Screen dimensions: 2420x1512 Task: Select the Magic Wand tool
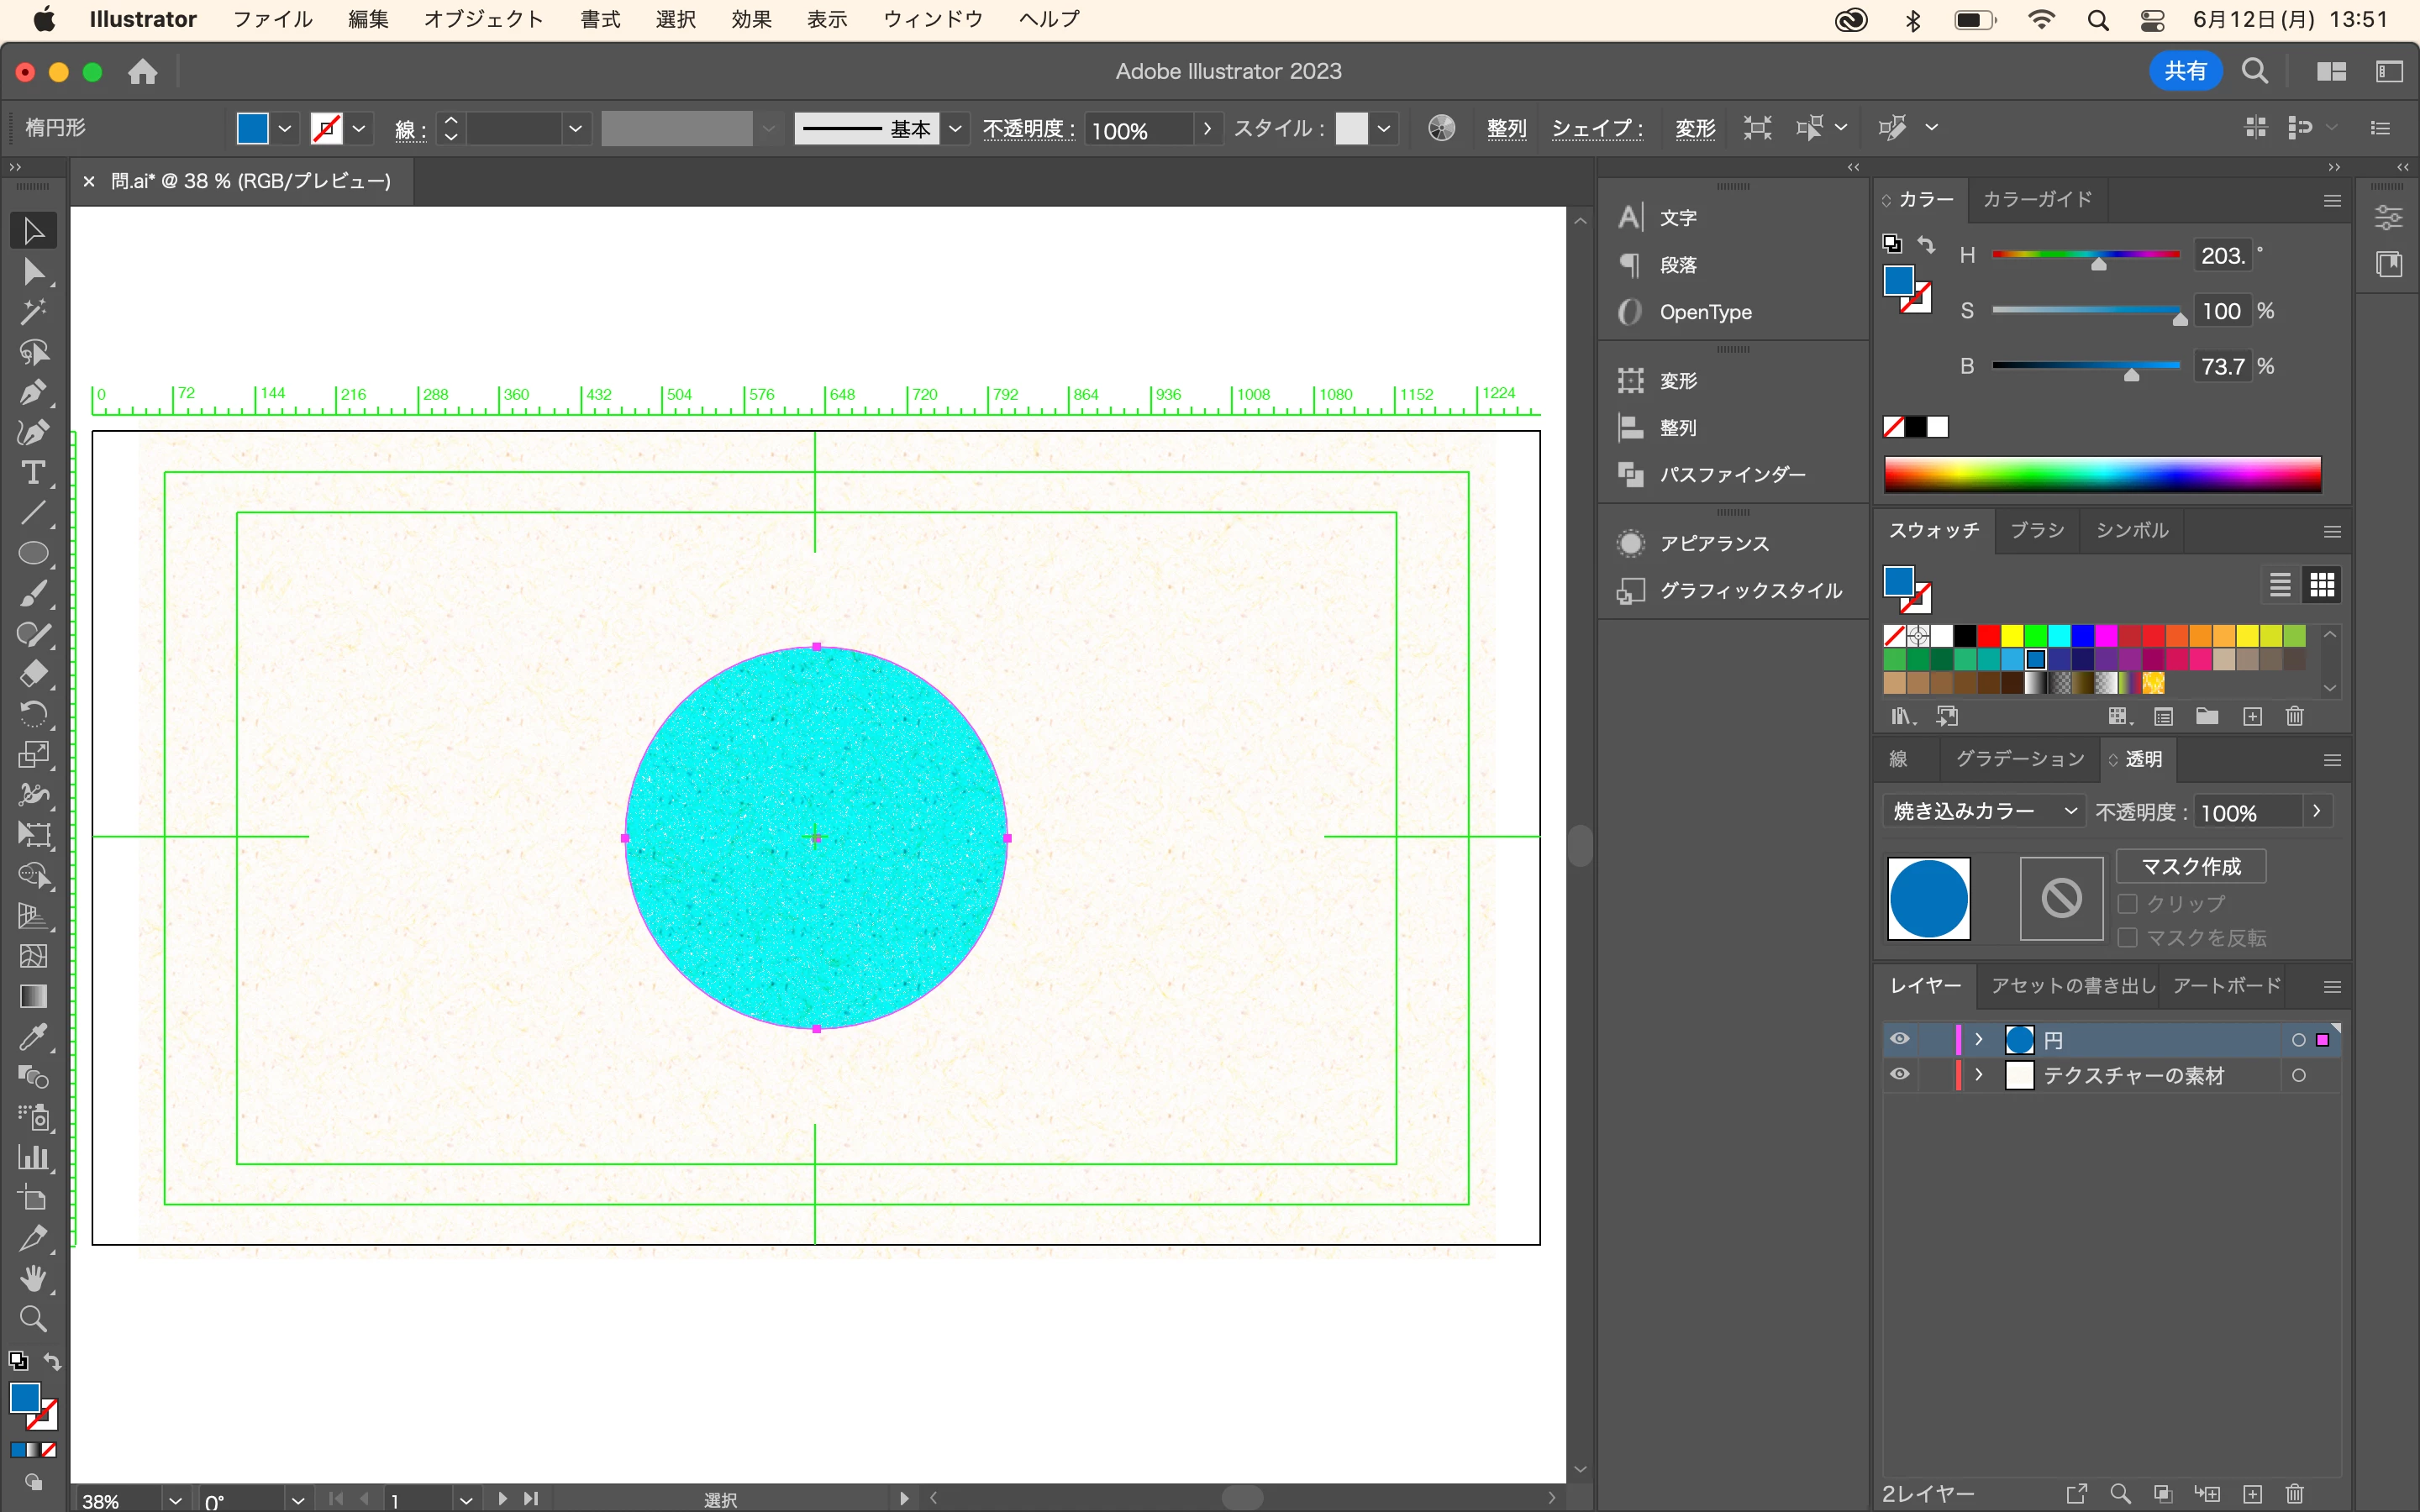[33, 312]
